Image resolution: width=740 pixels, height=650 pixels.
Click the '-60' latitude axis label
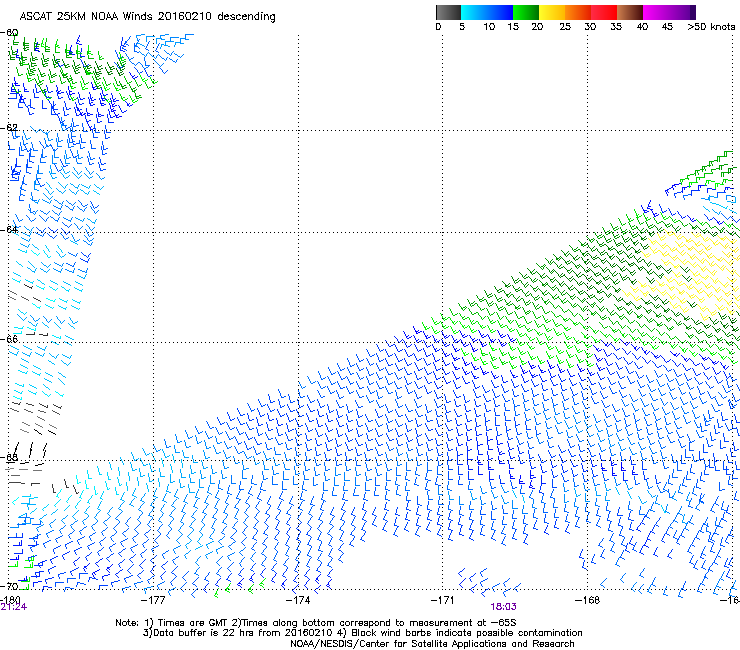(x=9, y=33)
